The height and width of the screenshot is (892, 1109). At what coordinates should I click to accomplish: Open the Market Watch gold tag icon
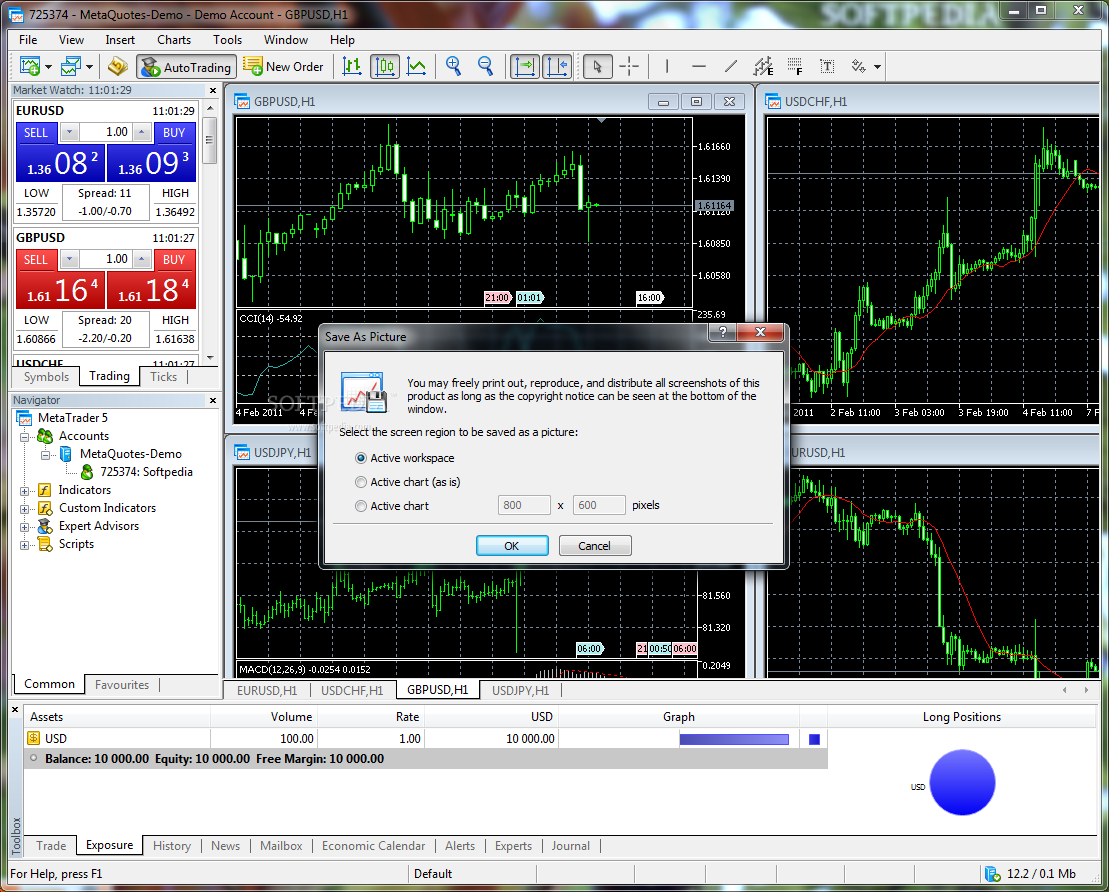[117, 66]
